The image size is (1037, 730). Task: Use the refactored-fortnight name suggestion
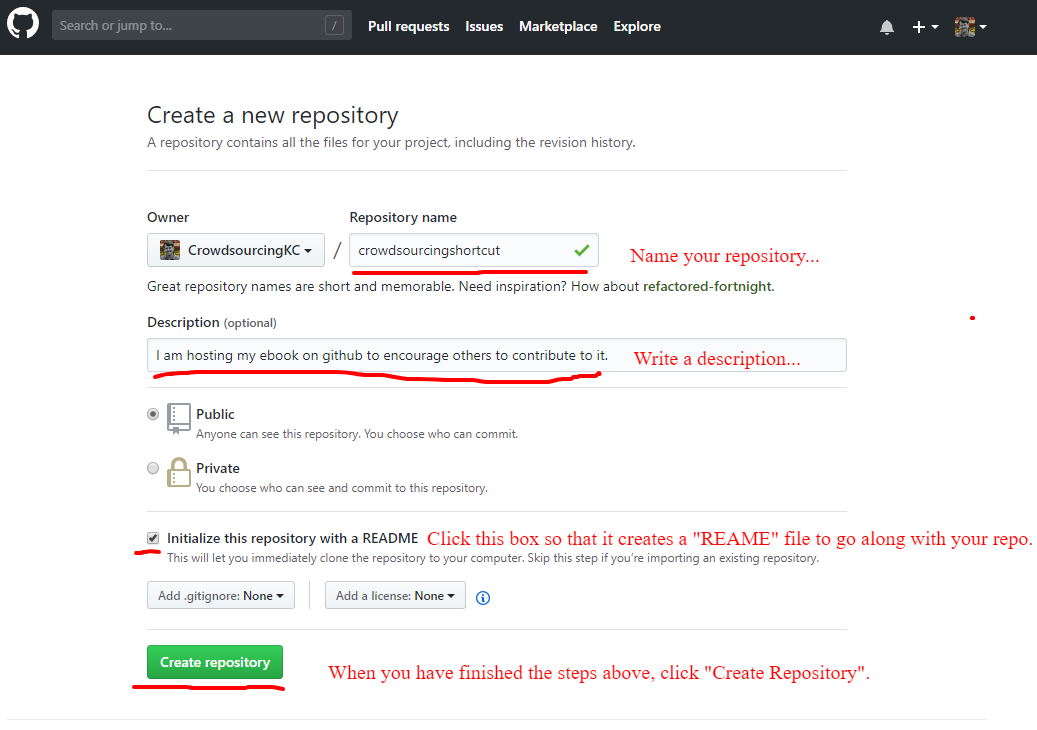point(707,286)
